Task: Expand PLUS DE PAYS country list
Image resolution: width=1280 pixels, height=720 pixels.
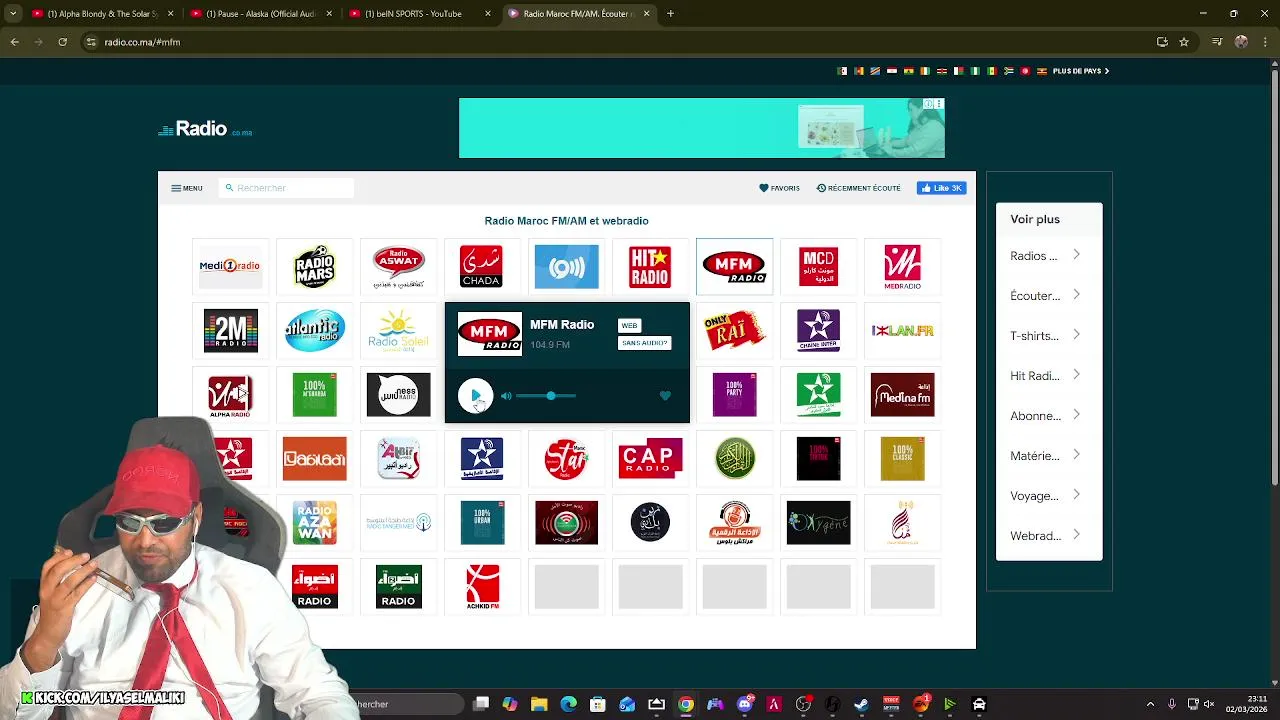Action: point(1081,71)
